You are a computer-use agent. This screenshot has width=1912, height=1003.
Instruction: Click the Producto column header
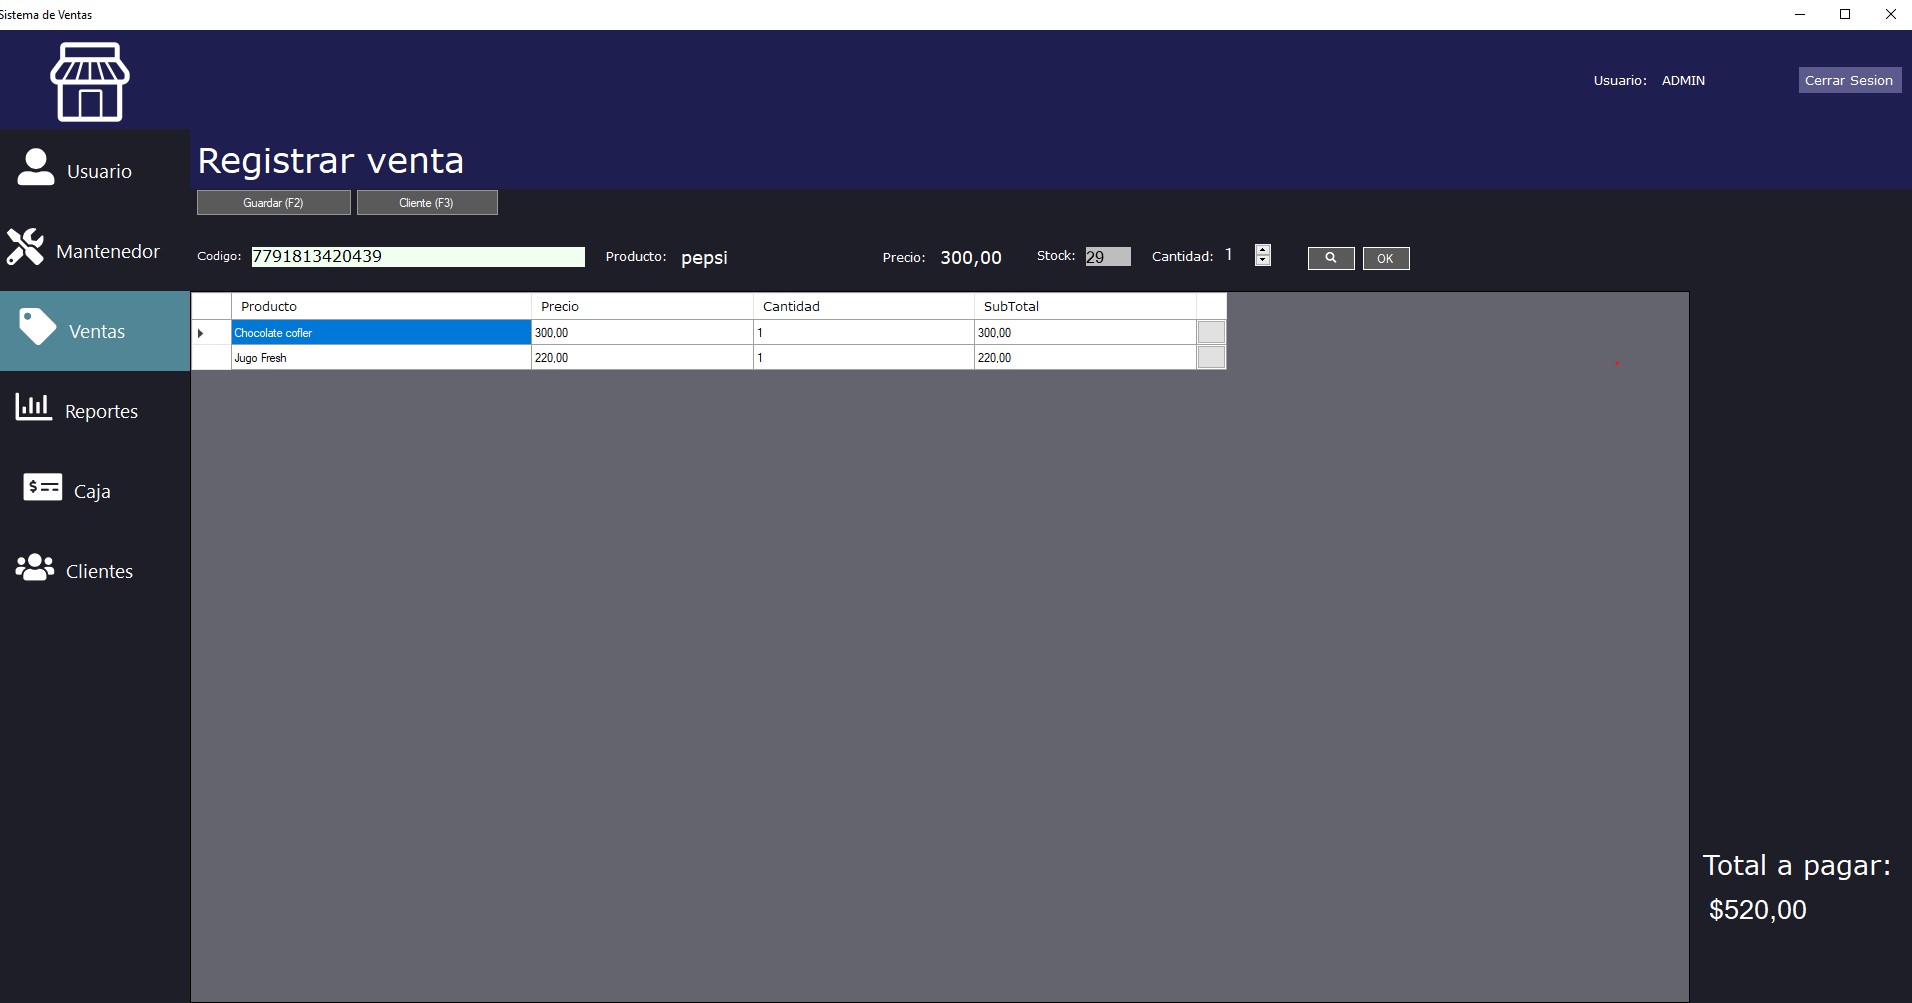click(x=380, y=306)
